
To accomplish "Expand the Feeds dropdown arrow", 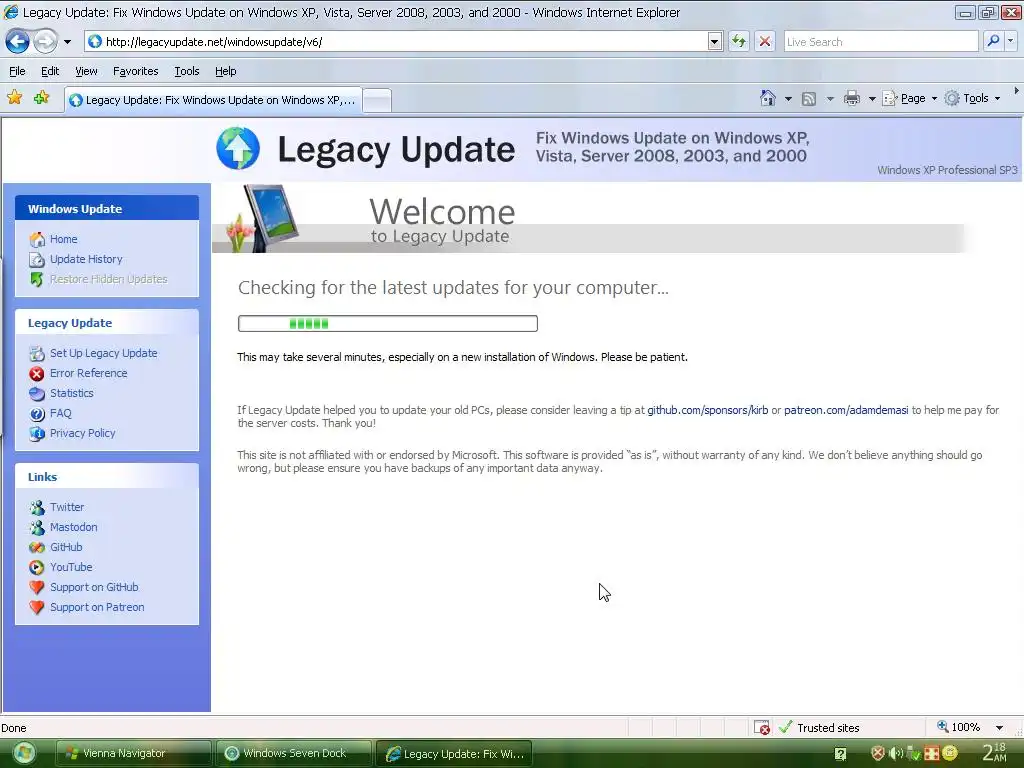I will pos(830,99).
